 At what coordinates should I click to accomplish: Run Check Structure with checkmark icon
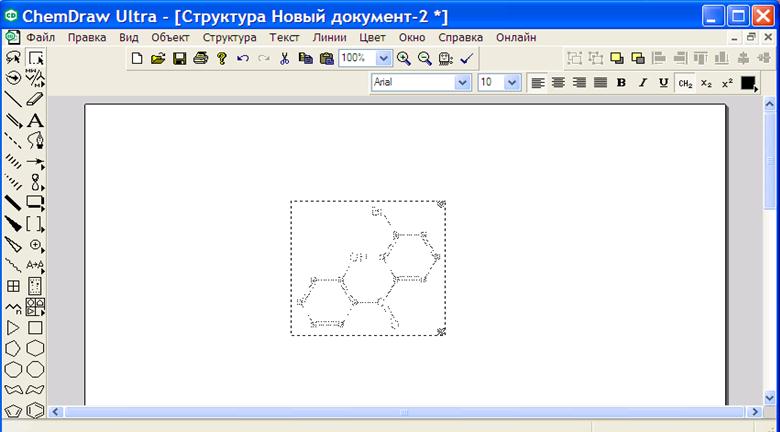pos(466,58)
